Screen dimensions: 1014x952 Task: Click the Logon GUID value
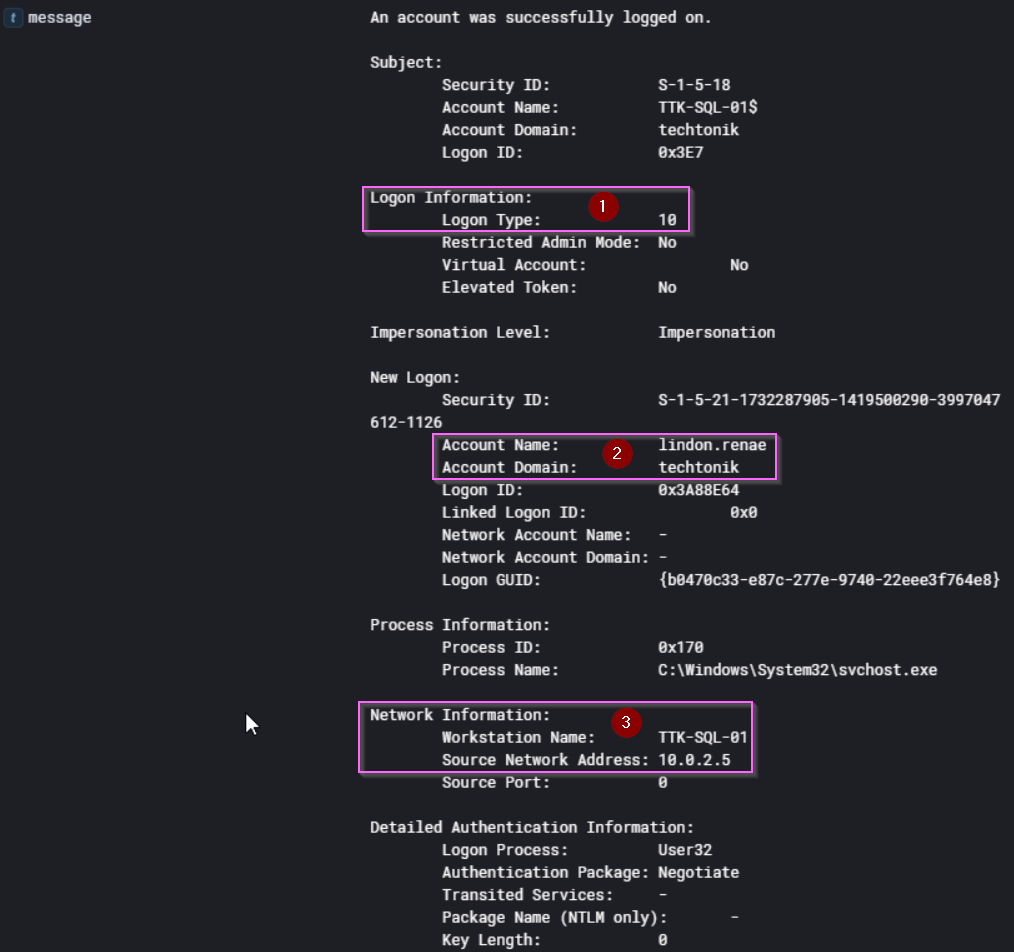click(828, 580)
